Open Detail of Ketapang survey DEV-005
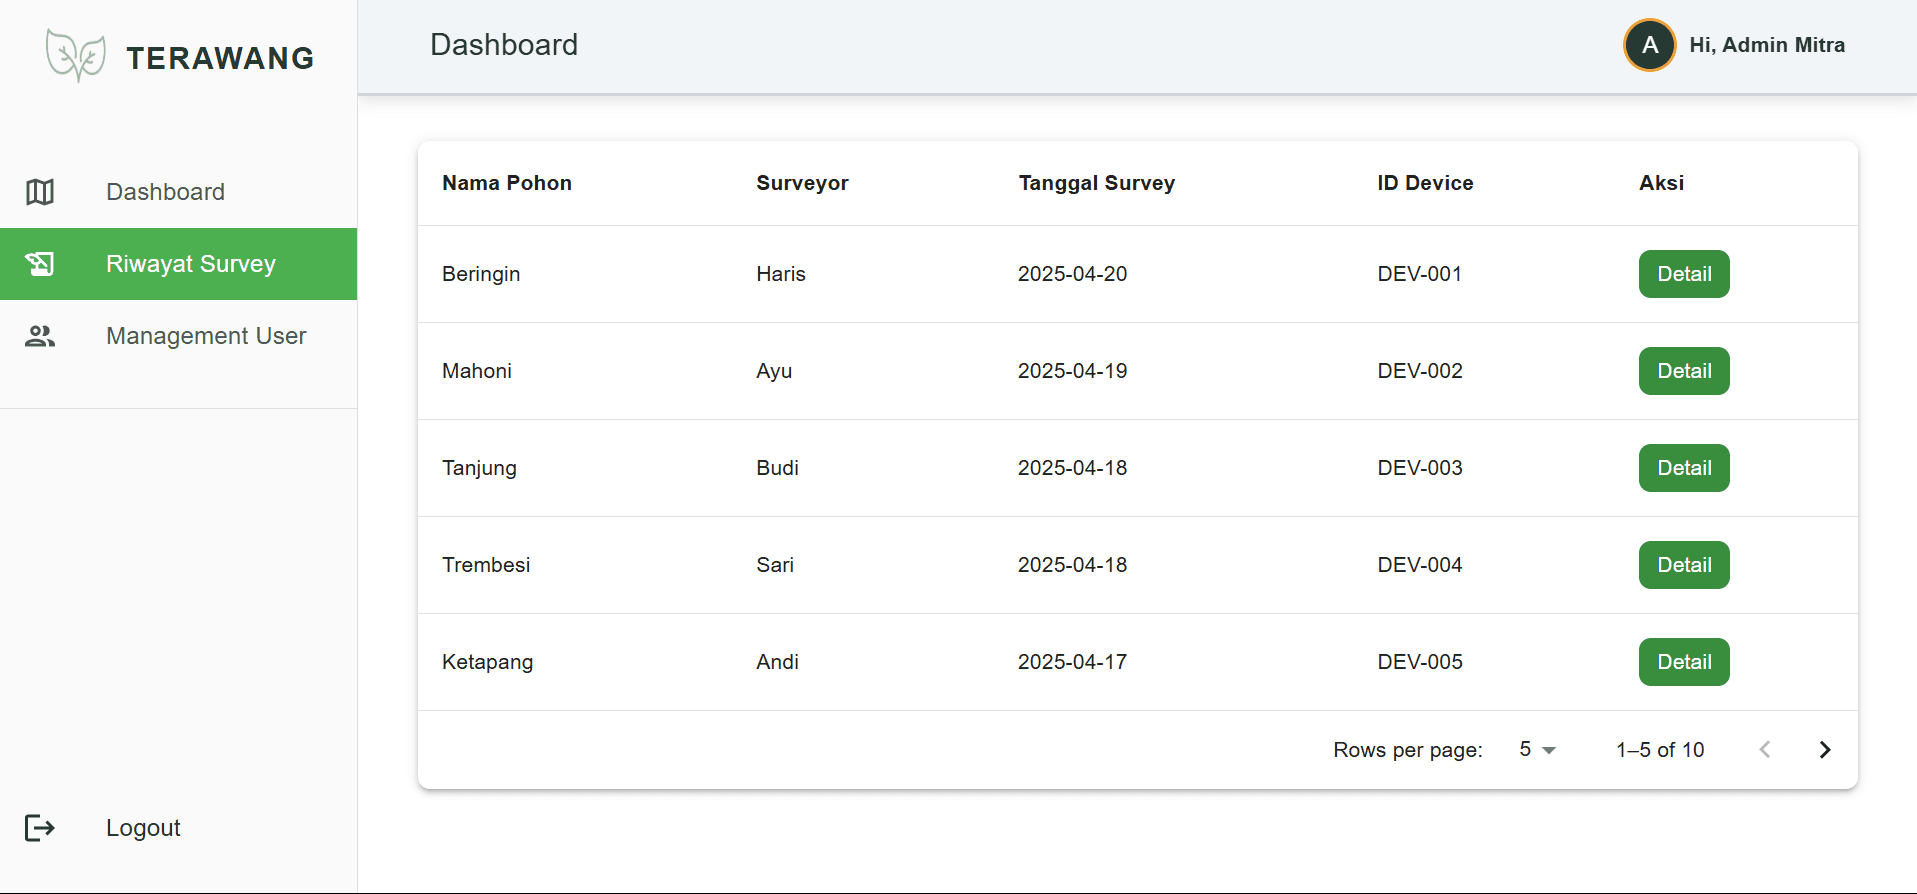Image resolution: width=1917 pixels, height=894 pixels. (1683, 662)
